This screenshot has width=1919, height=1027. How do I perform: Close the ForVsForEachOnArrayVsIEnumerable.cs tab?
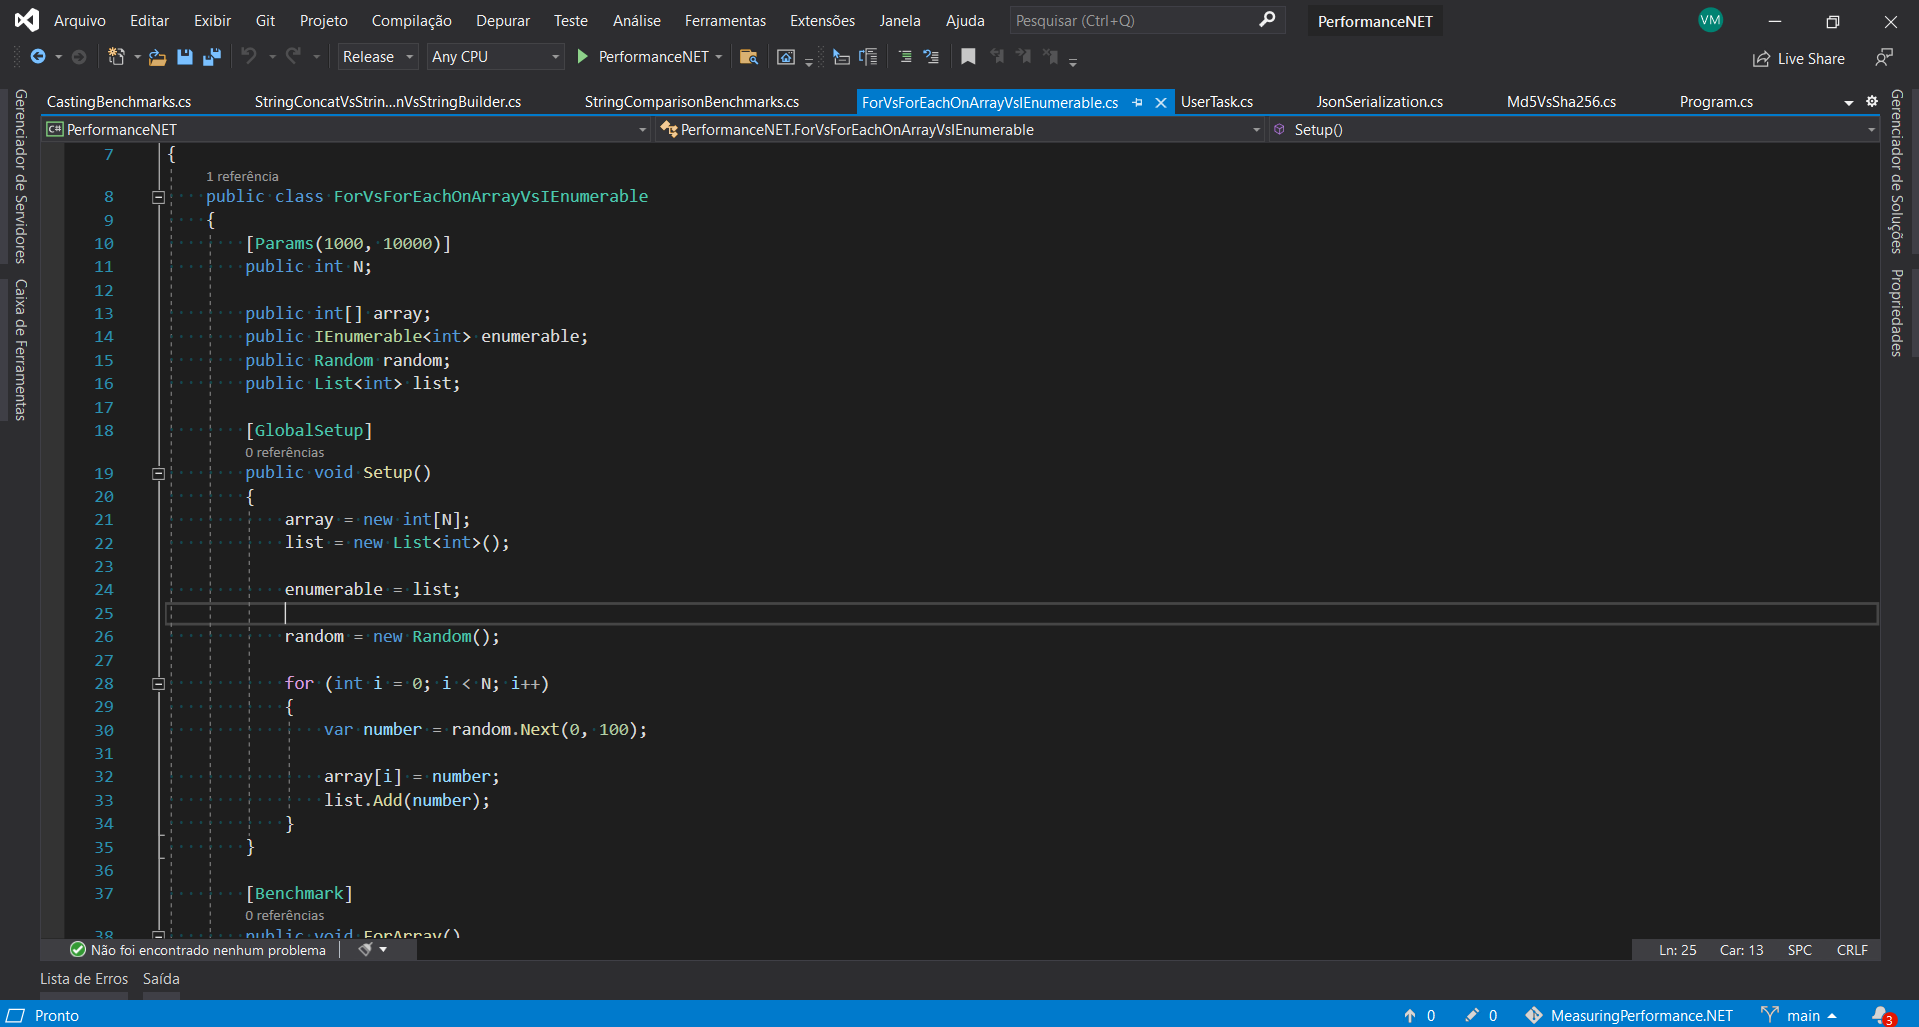(1161, 102)
